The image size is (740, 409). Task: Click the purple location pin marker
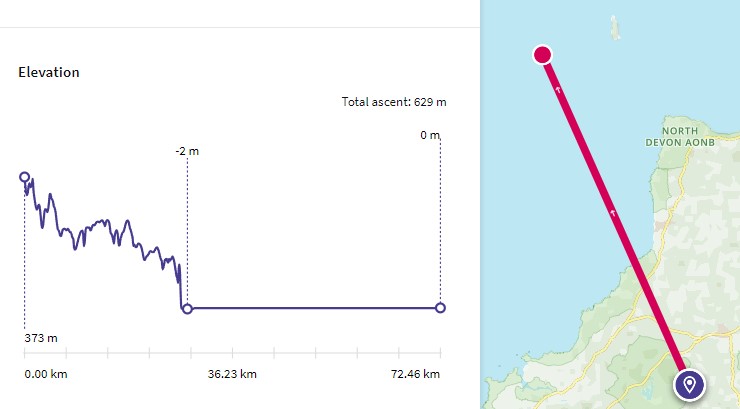pos(690,385)
